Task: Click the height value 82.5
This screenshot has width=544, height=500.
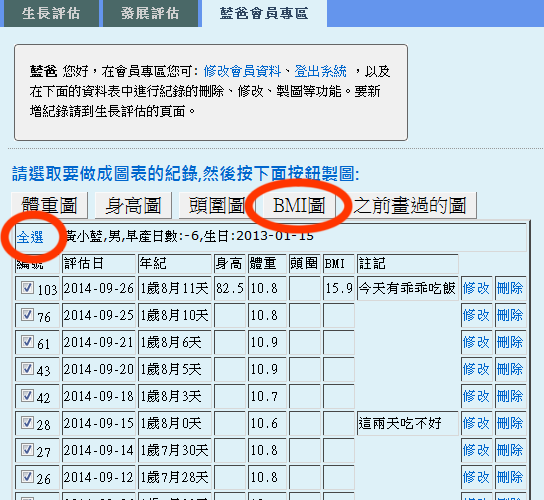Action: 230,288
